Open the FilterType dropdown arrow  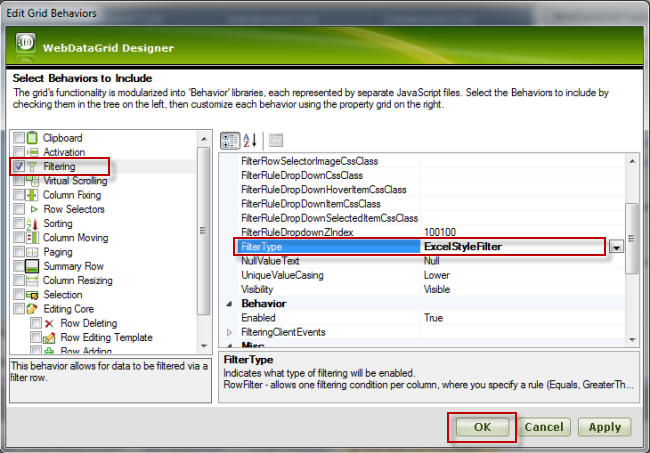617,247
